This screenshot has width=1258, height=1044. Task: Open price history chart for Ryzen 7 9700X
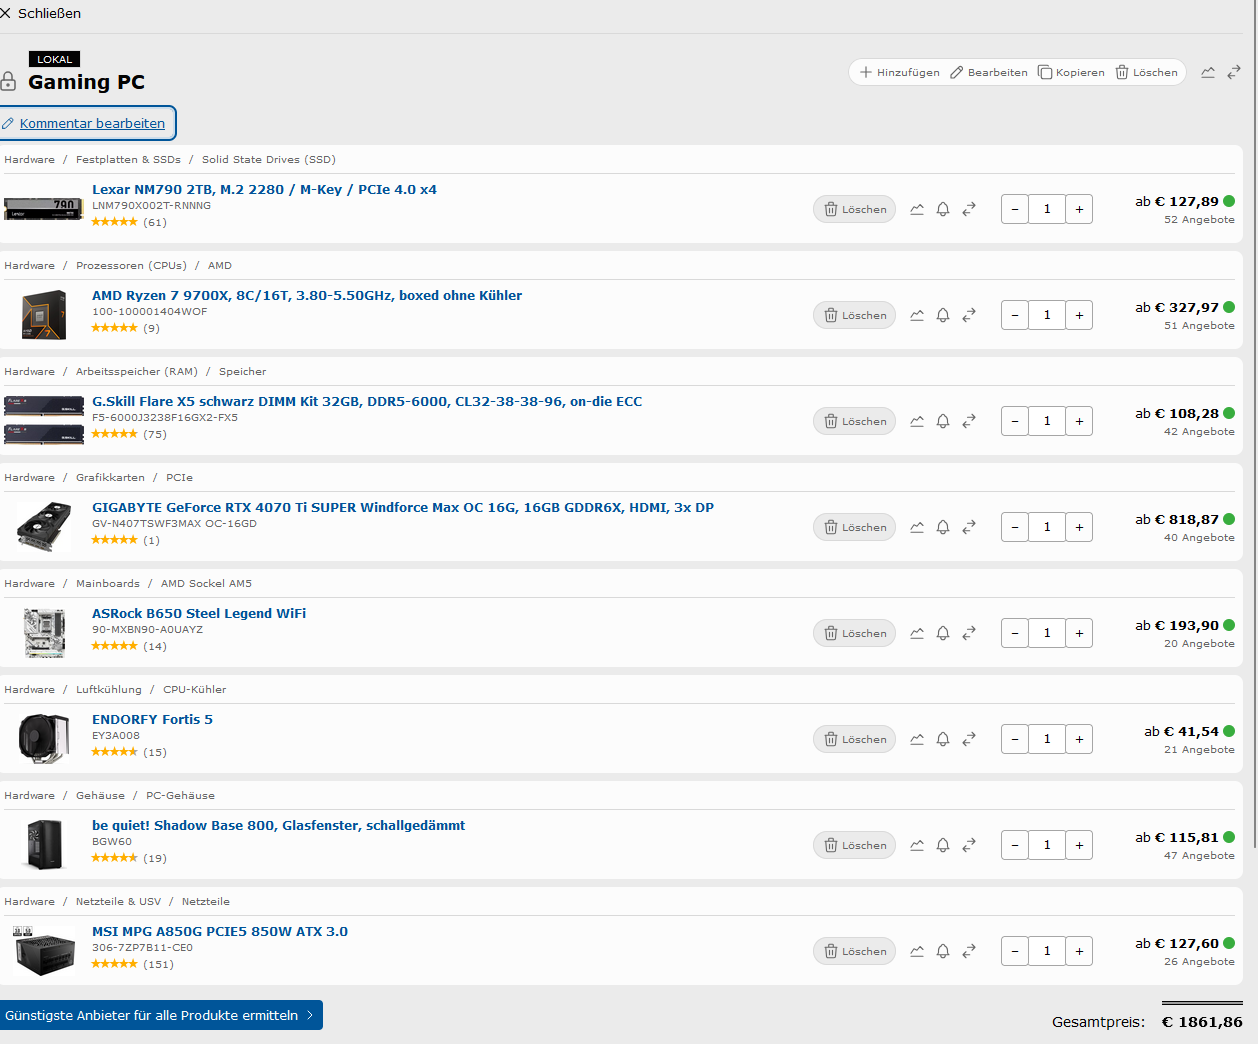coord(917,315)
